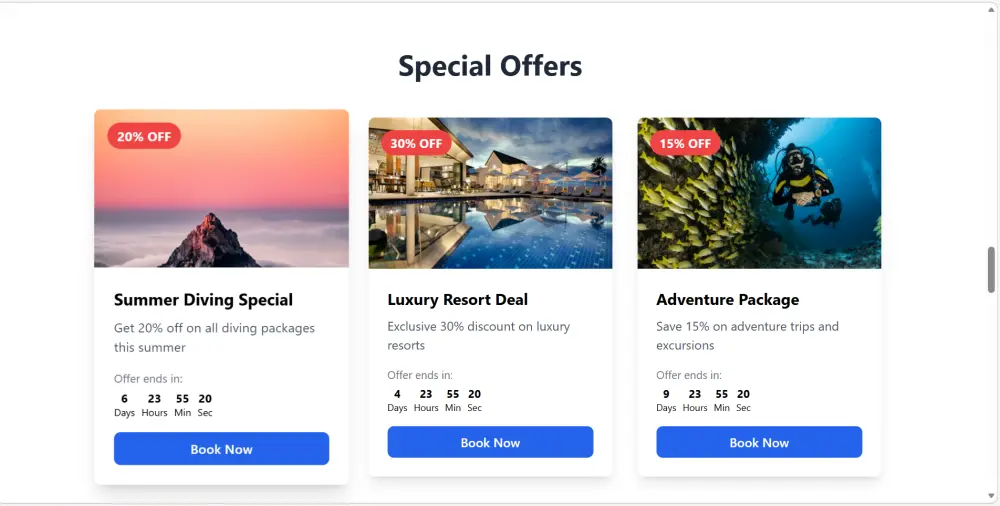Click the scroll down arrow on scrollbar

[991, 496]
